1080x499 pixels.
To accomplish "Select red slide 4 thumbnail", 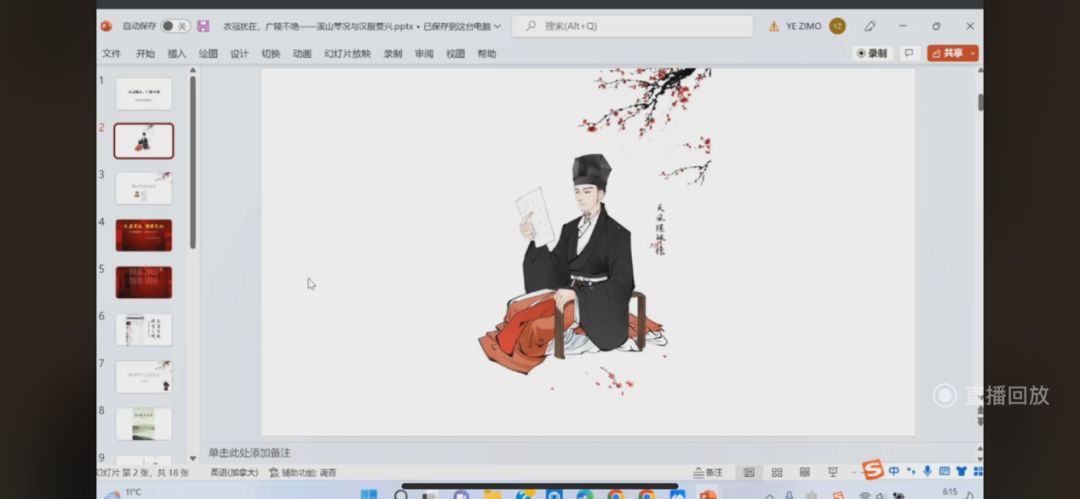I will 144,235.
